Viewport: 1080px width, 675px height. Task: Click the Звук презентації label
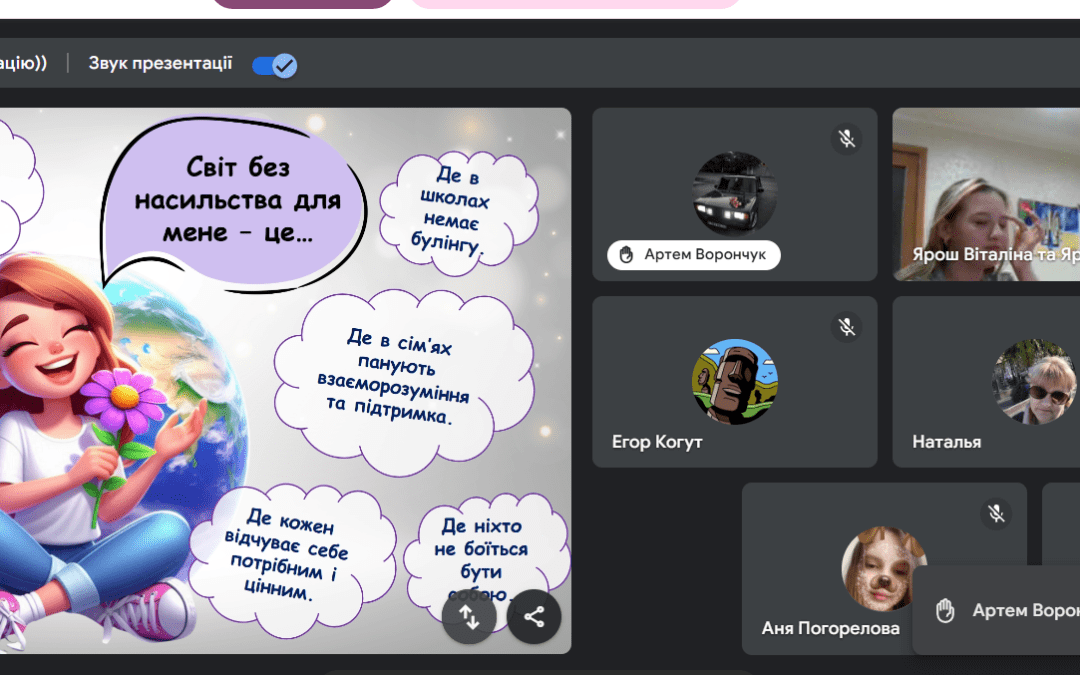160,63
